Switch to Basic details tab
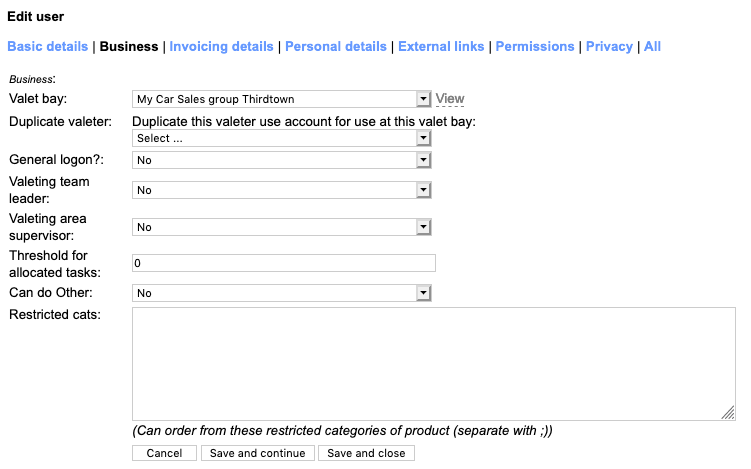 coord(48,46)
